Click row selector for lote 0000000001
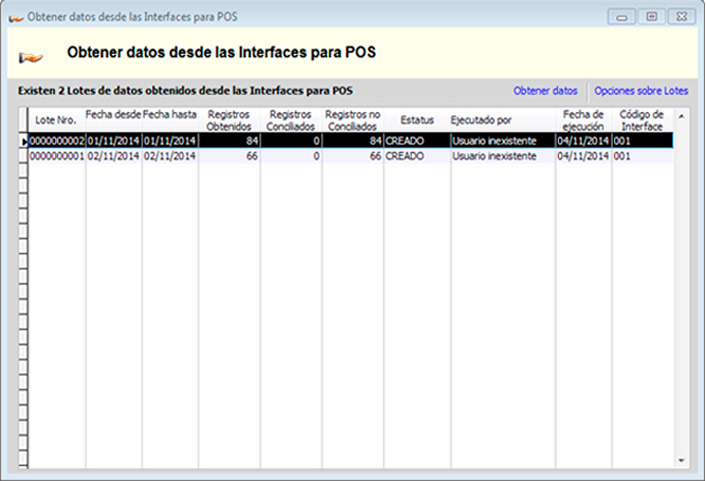 tap(24, 157)
